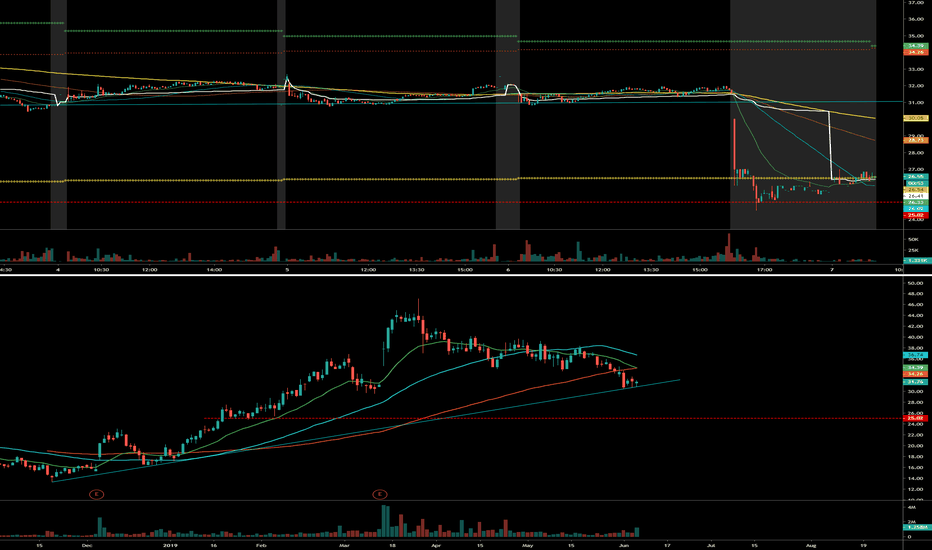Click the 17:00 label on intraday time axis
This screenshot has width=932, height=550.
point(764,270)
